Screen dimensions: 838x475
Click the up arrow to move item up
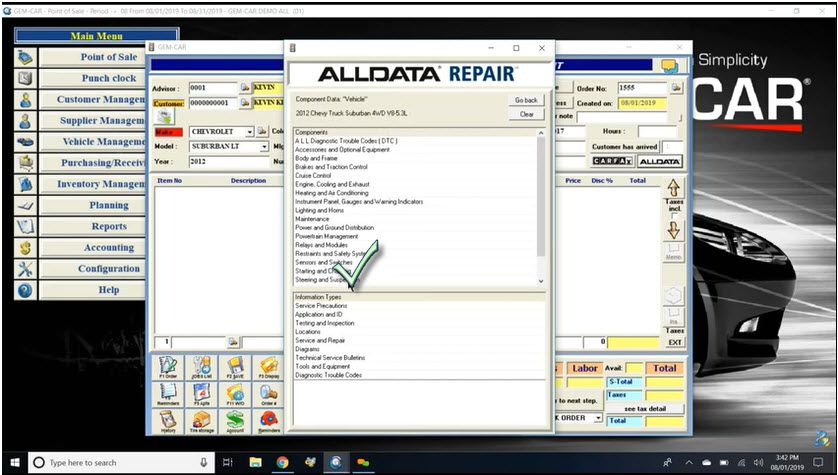point(673,188)
